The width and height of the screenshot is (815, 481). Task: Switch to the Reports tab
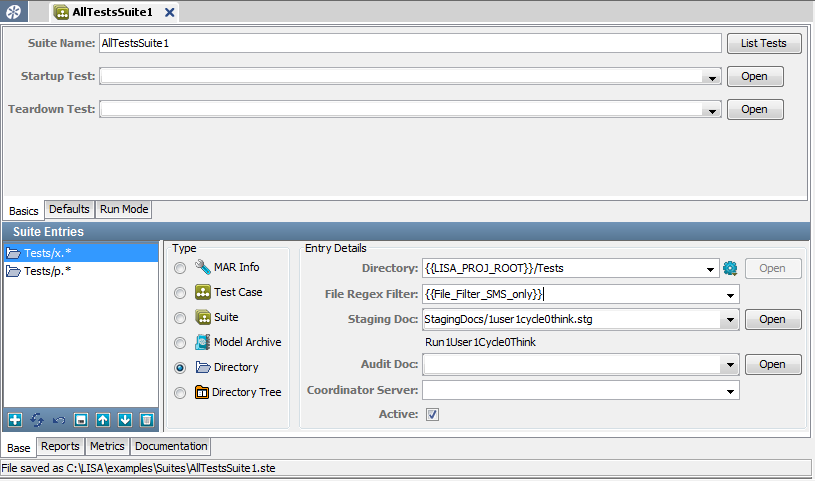60,446
